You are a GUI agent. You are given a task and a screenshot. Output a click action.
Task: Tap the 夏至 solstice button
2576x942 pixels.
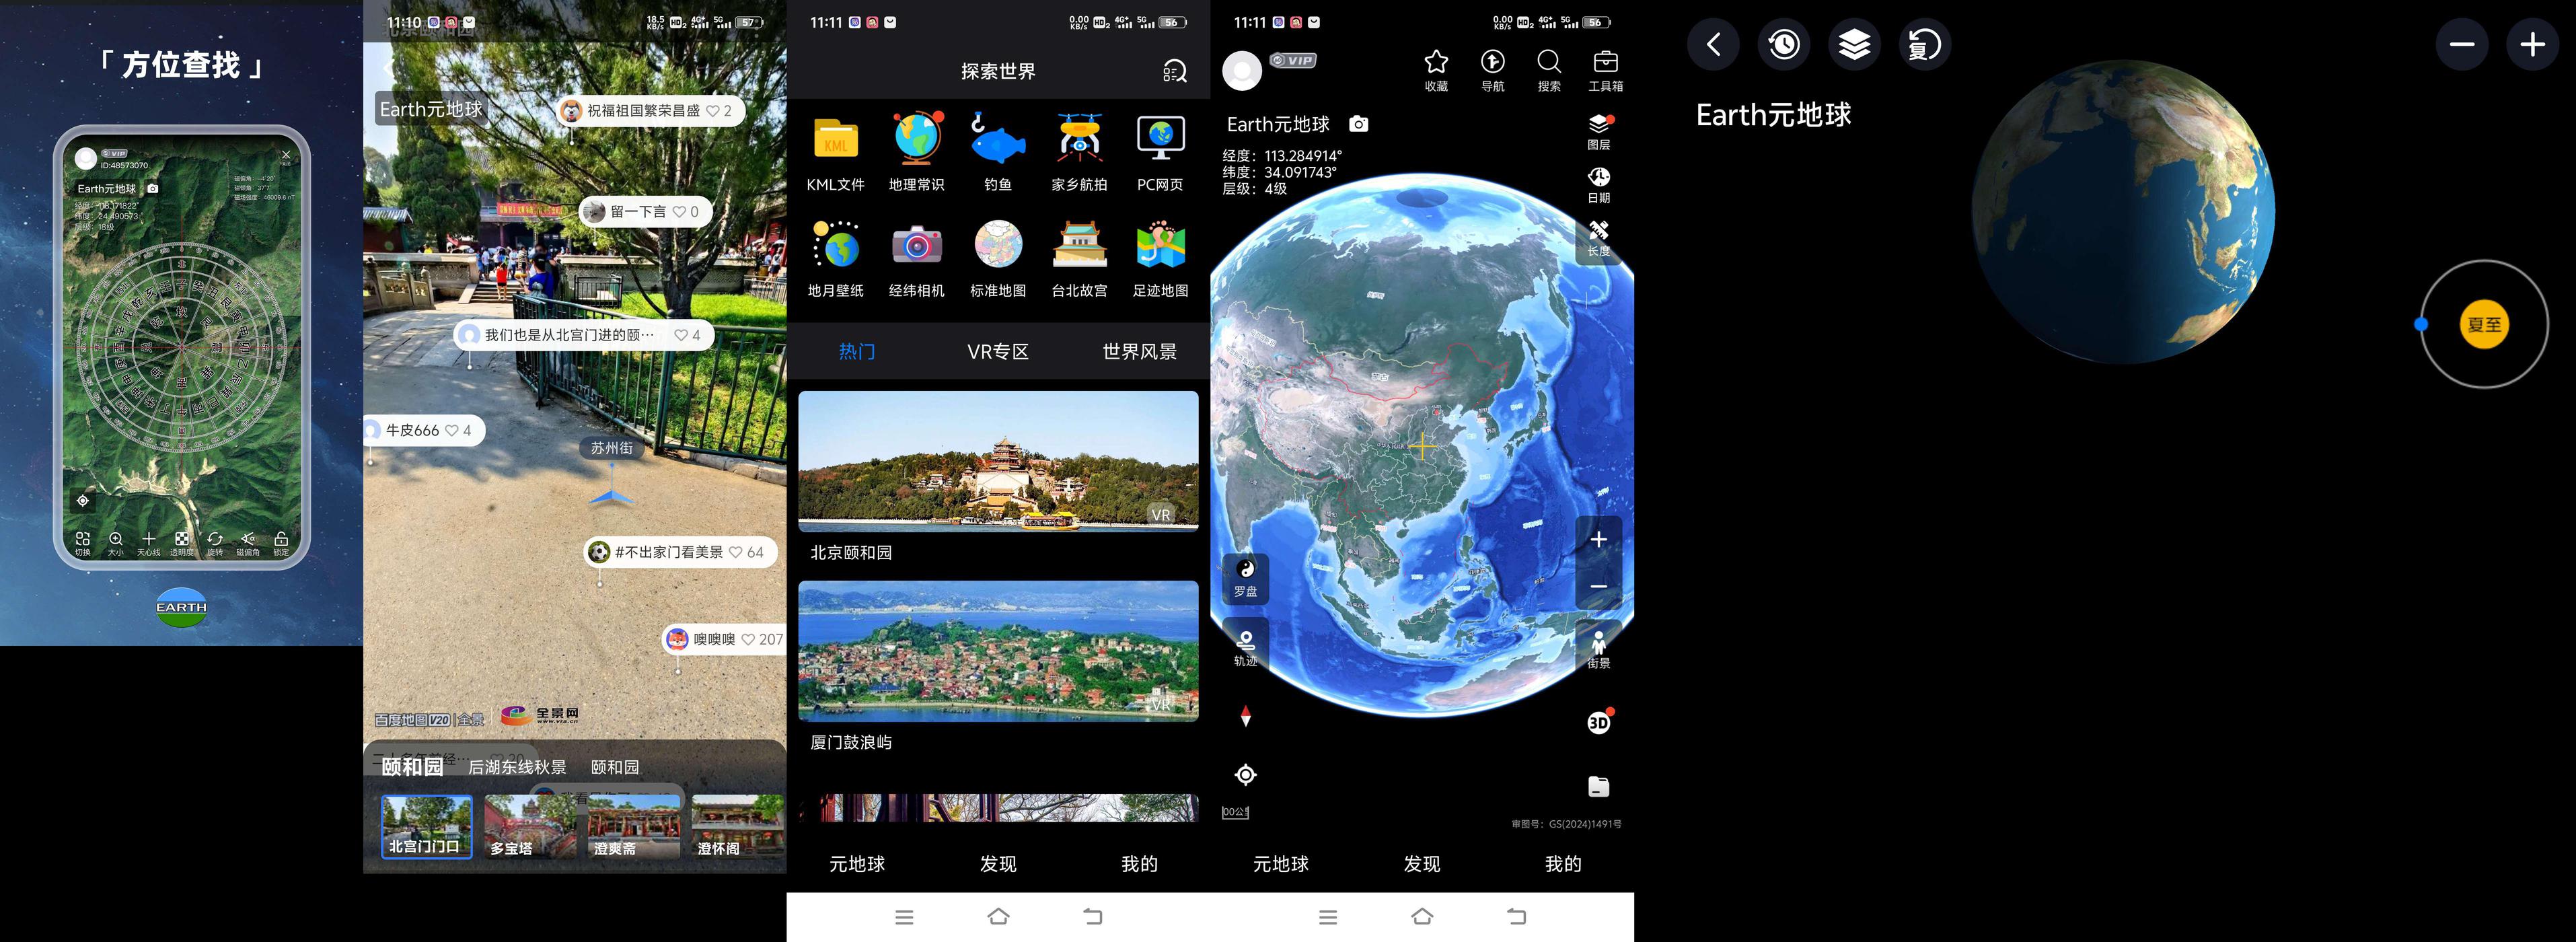[x=2484, y=324]
